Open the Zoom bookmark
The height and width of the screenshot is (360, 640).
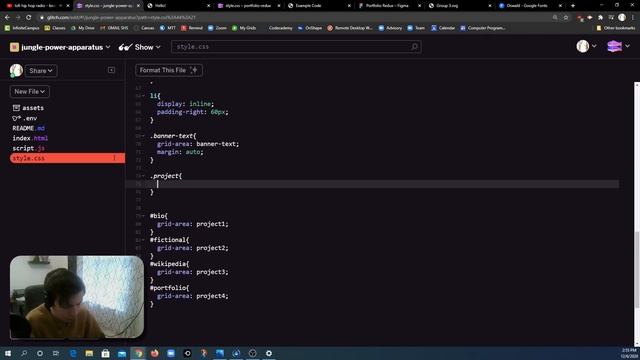coord(217,28)
